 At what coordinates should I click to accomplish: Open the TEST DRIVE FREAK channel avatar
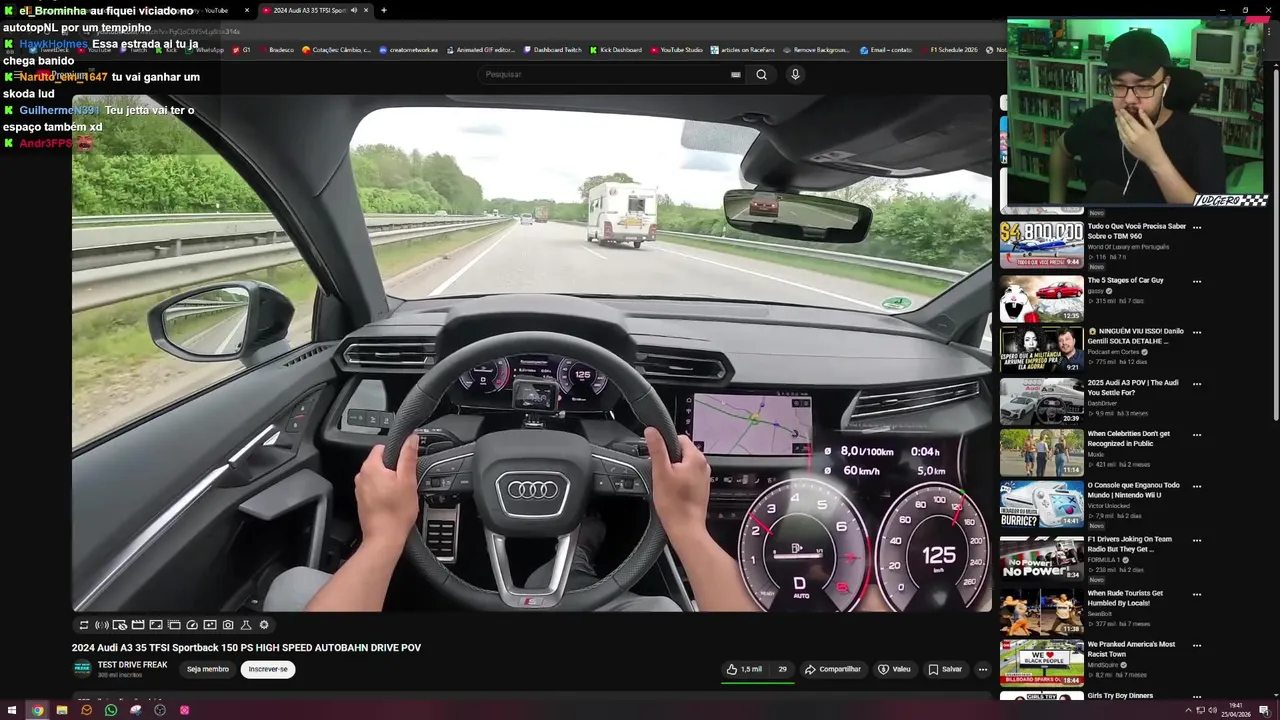click(x=82, y=669)
